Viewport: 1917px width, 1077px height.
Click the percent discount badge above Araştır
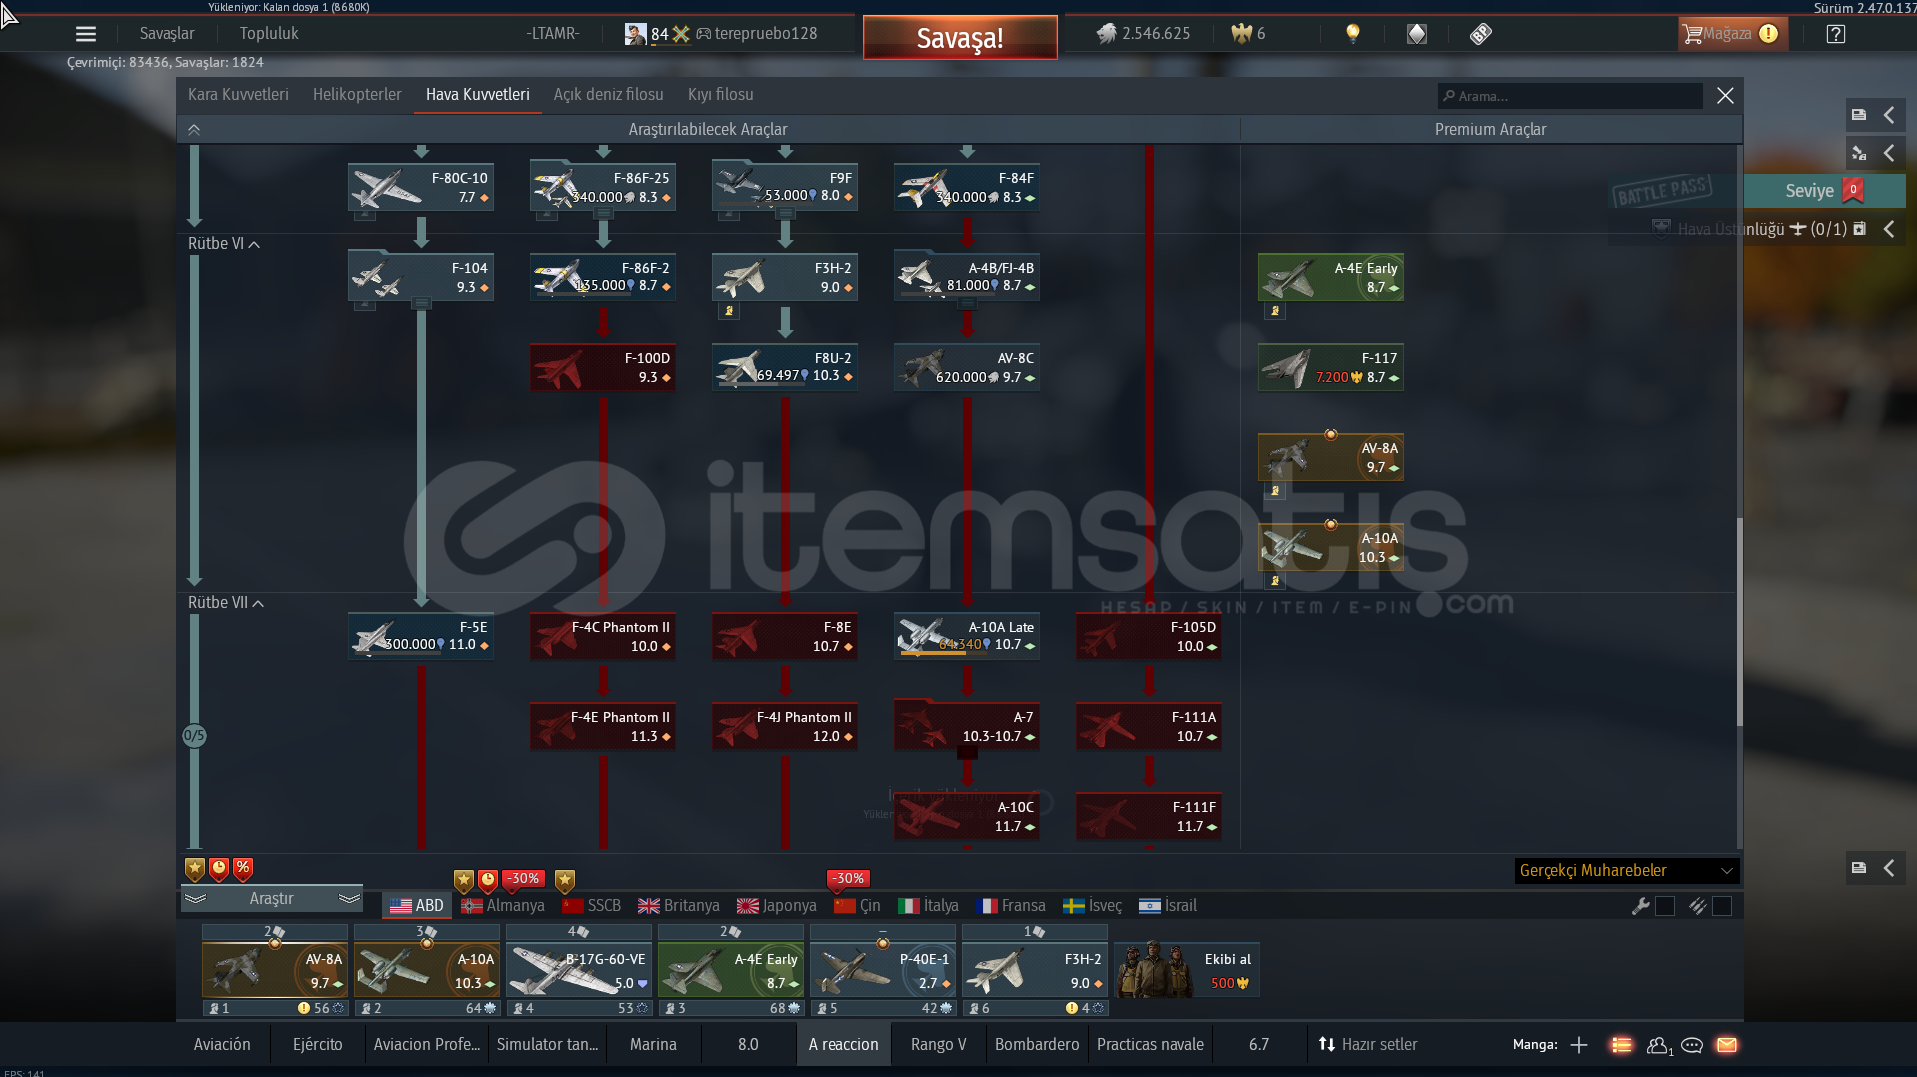coord(243,868)
